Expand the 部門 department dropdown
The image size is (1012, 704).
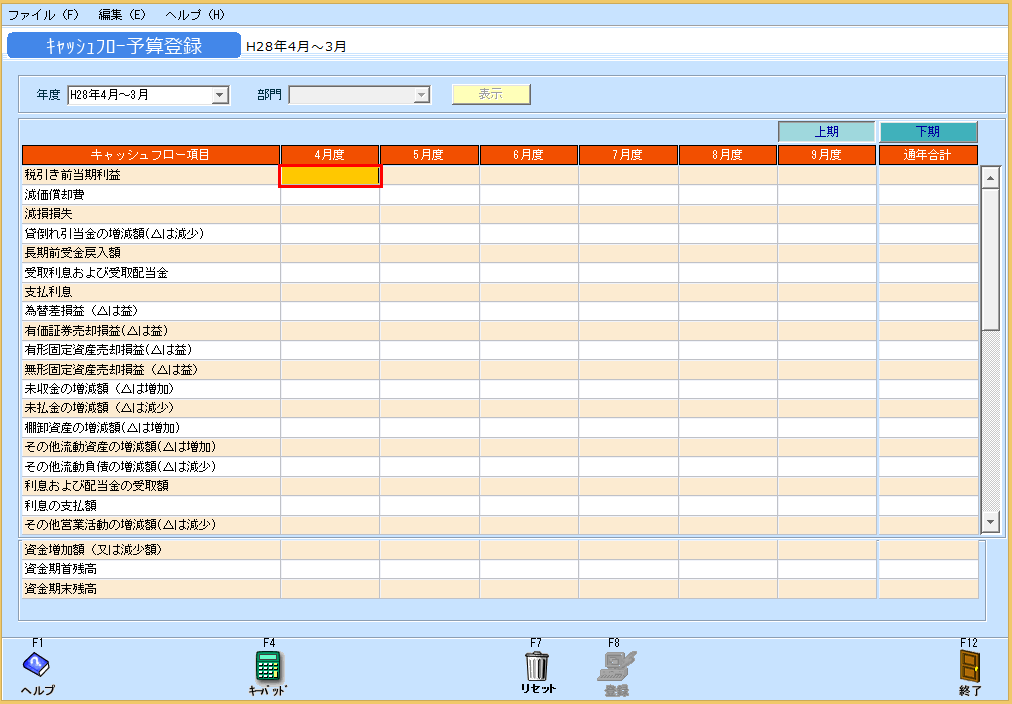tap(421, 95)
